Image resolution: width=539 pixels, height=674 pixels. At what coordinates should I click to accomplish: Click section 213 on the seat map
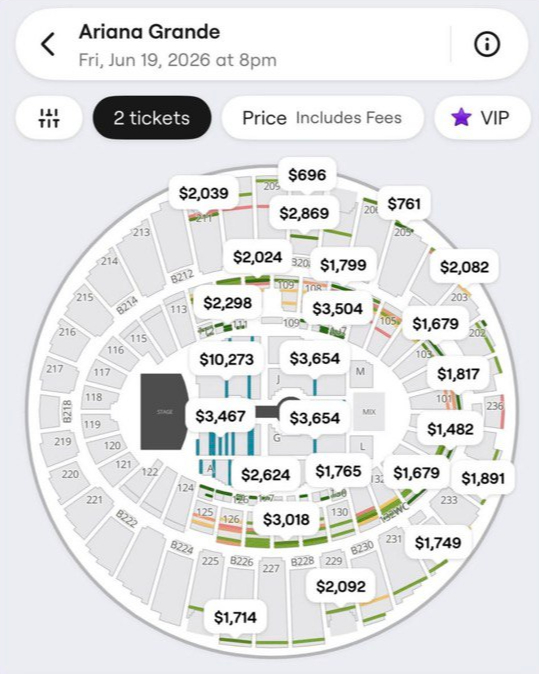[141, 233]
